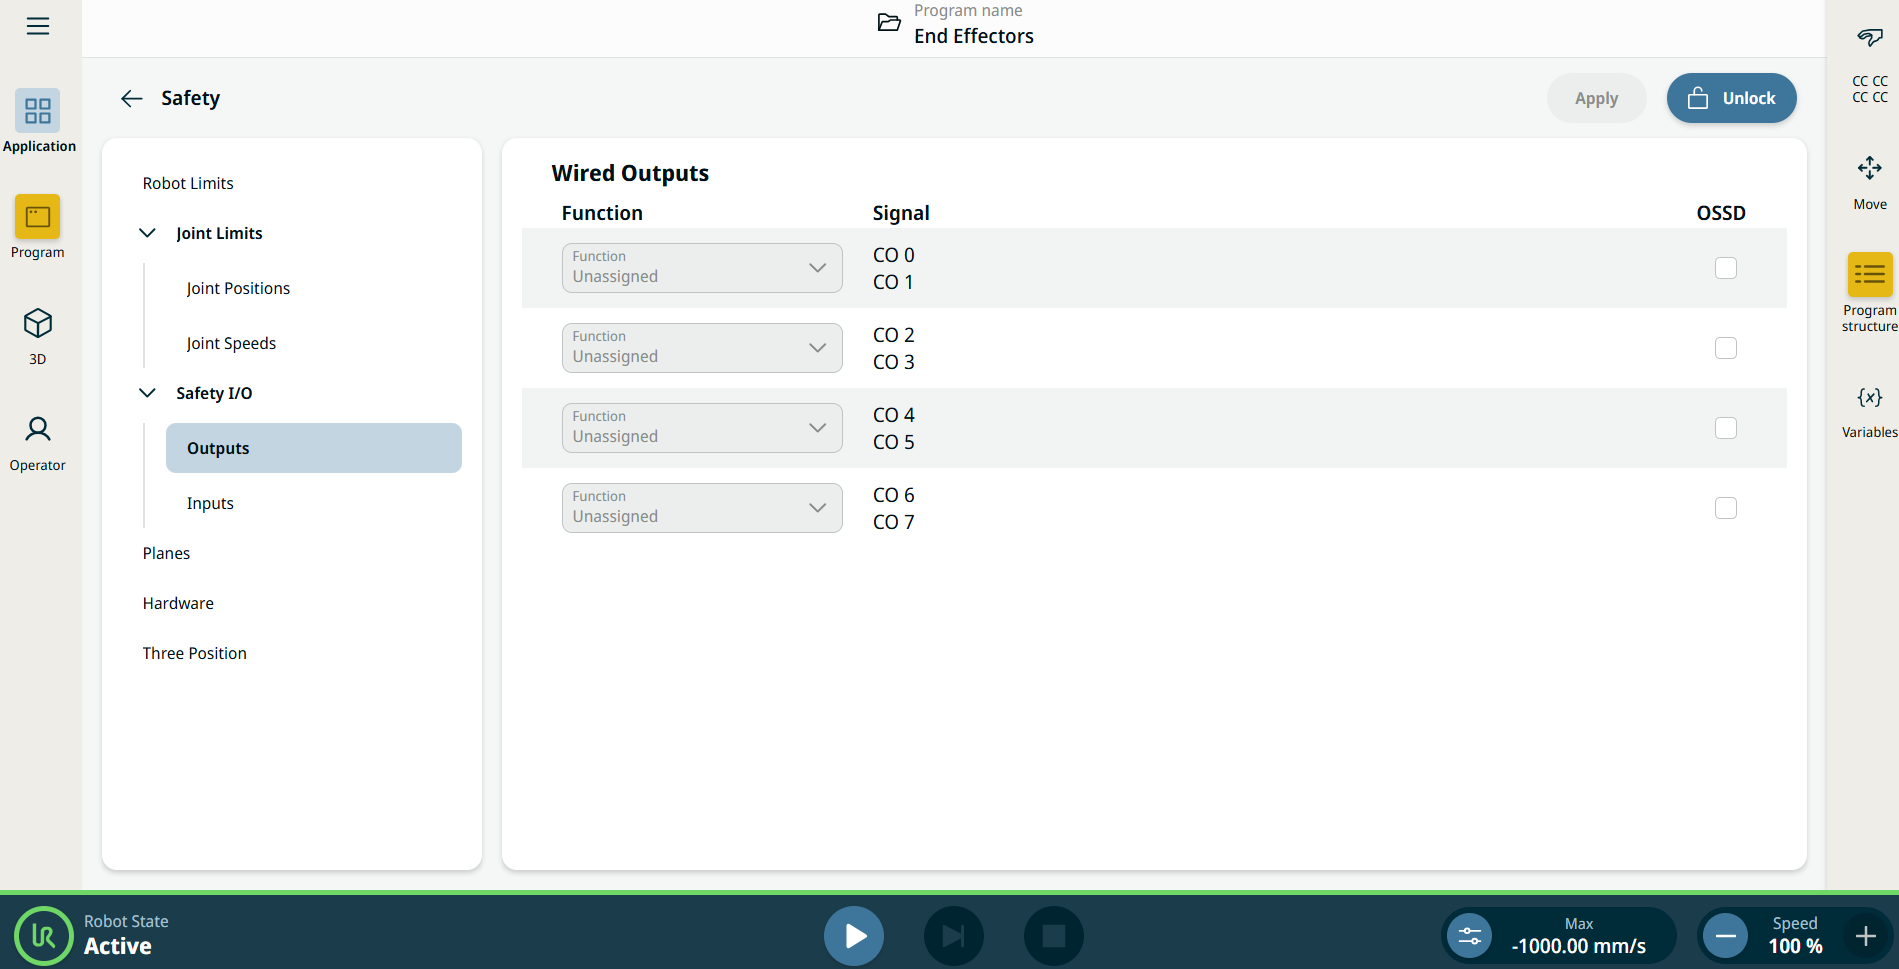1899x969 pixels.
Task: Show the Program structure panel
Action: point(1869,291)
